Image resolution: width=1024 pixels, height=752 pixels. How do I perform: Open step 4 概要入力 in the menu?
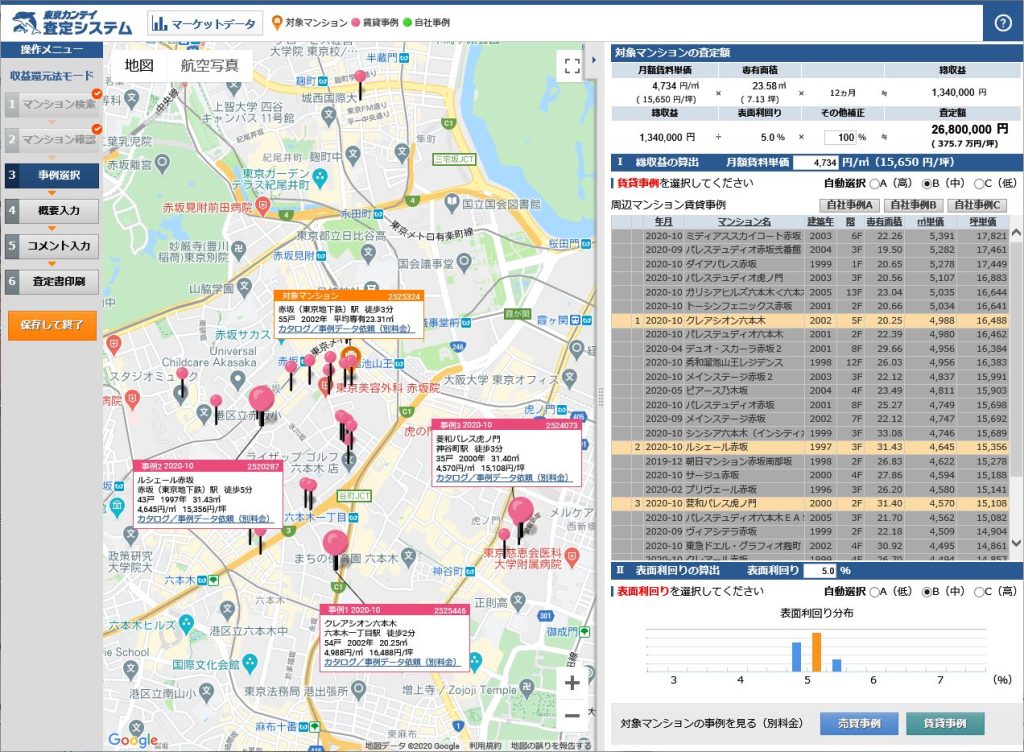coord(52,211)
